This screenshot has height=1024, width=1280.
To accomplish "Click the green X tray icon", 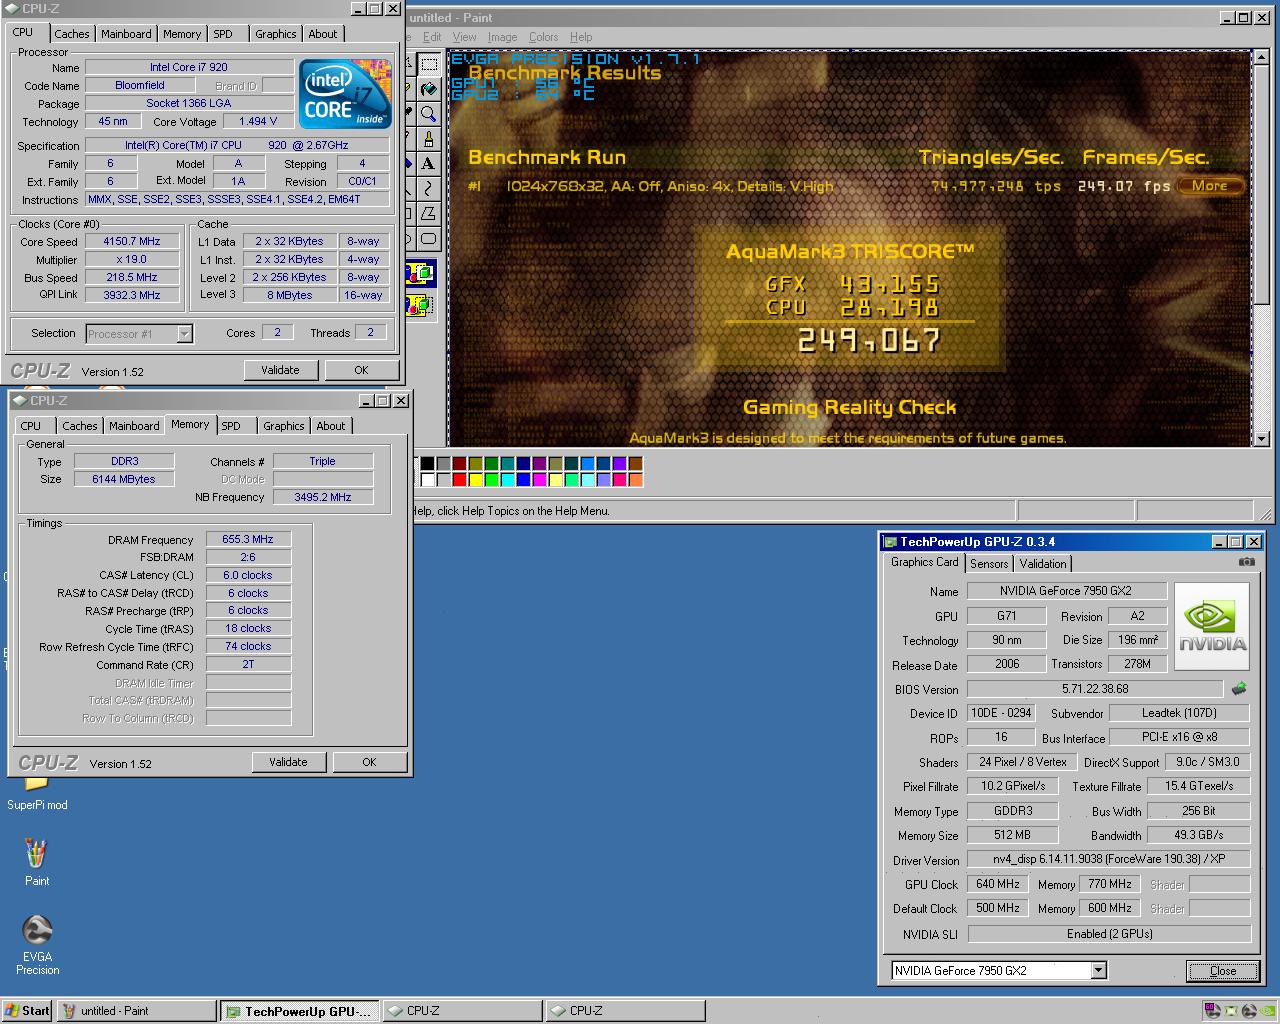I will tap(1231, 1011).
